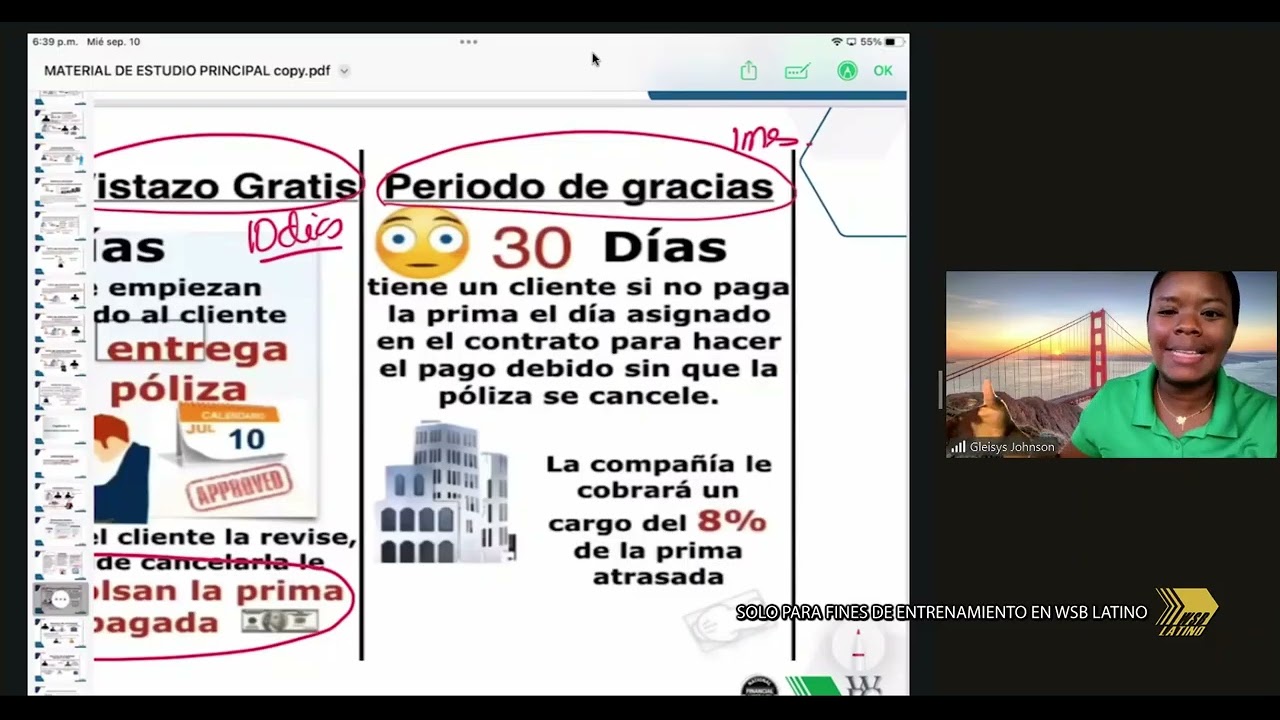Click the La compañía le text
1280x720 pixels.
658,464
